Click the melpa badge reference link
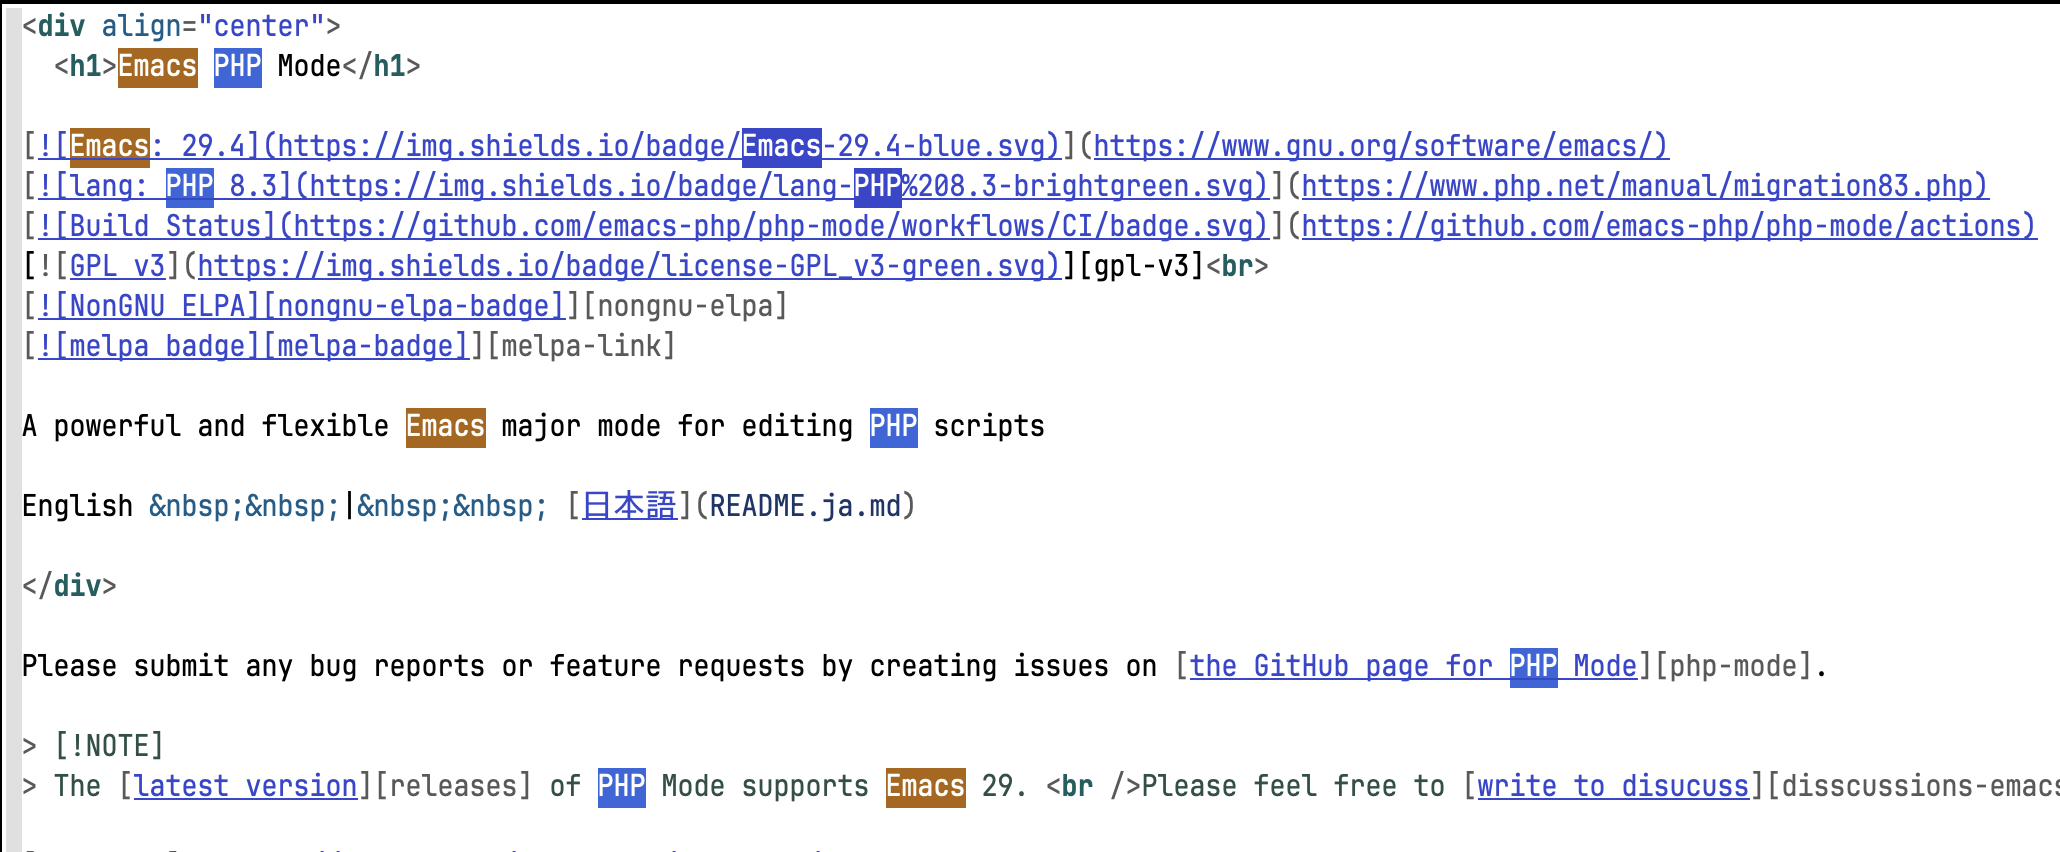Screen dimensions: 2060x852 (254, 346)
